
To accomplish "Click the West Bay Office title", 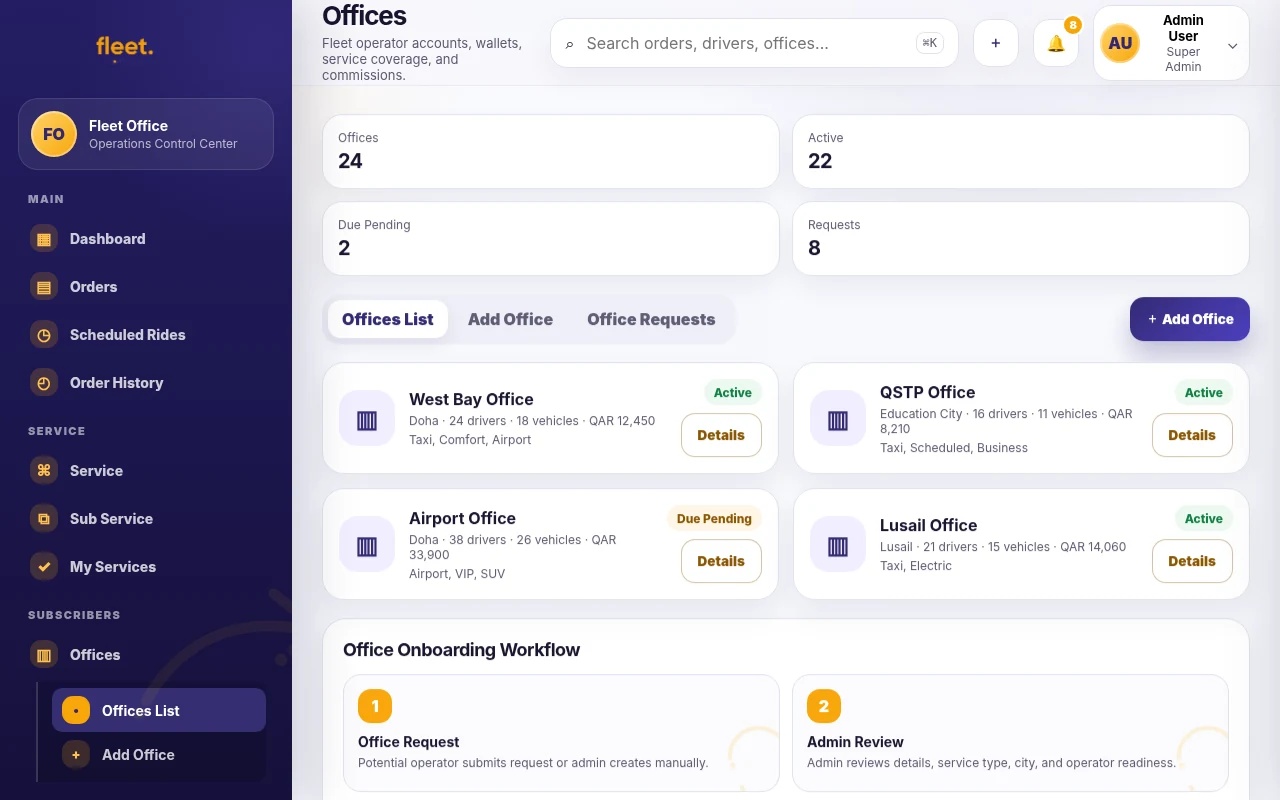I will tap(471, 399).
